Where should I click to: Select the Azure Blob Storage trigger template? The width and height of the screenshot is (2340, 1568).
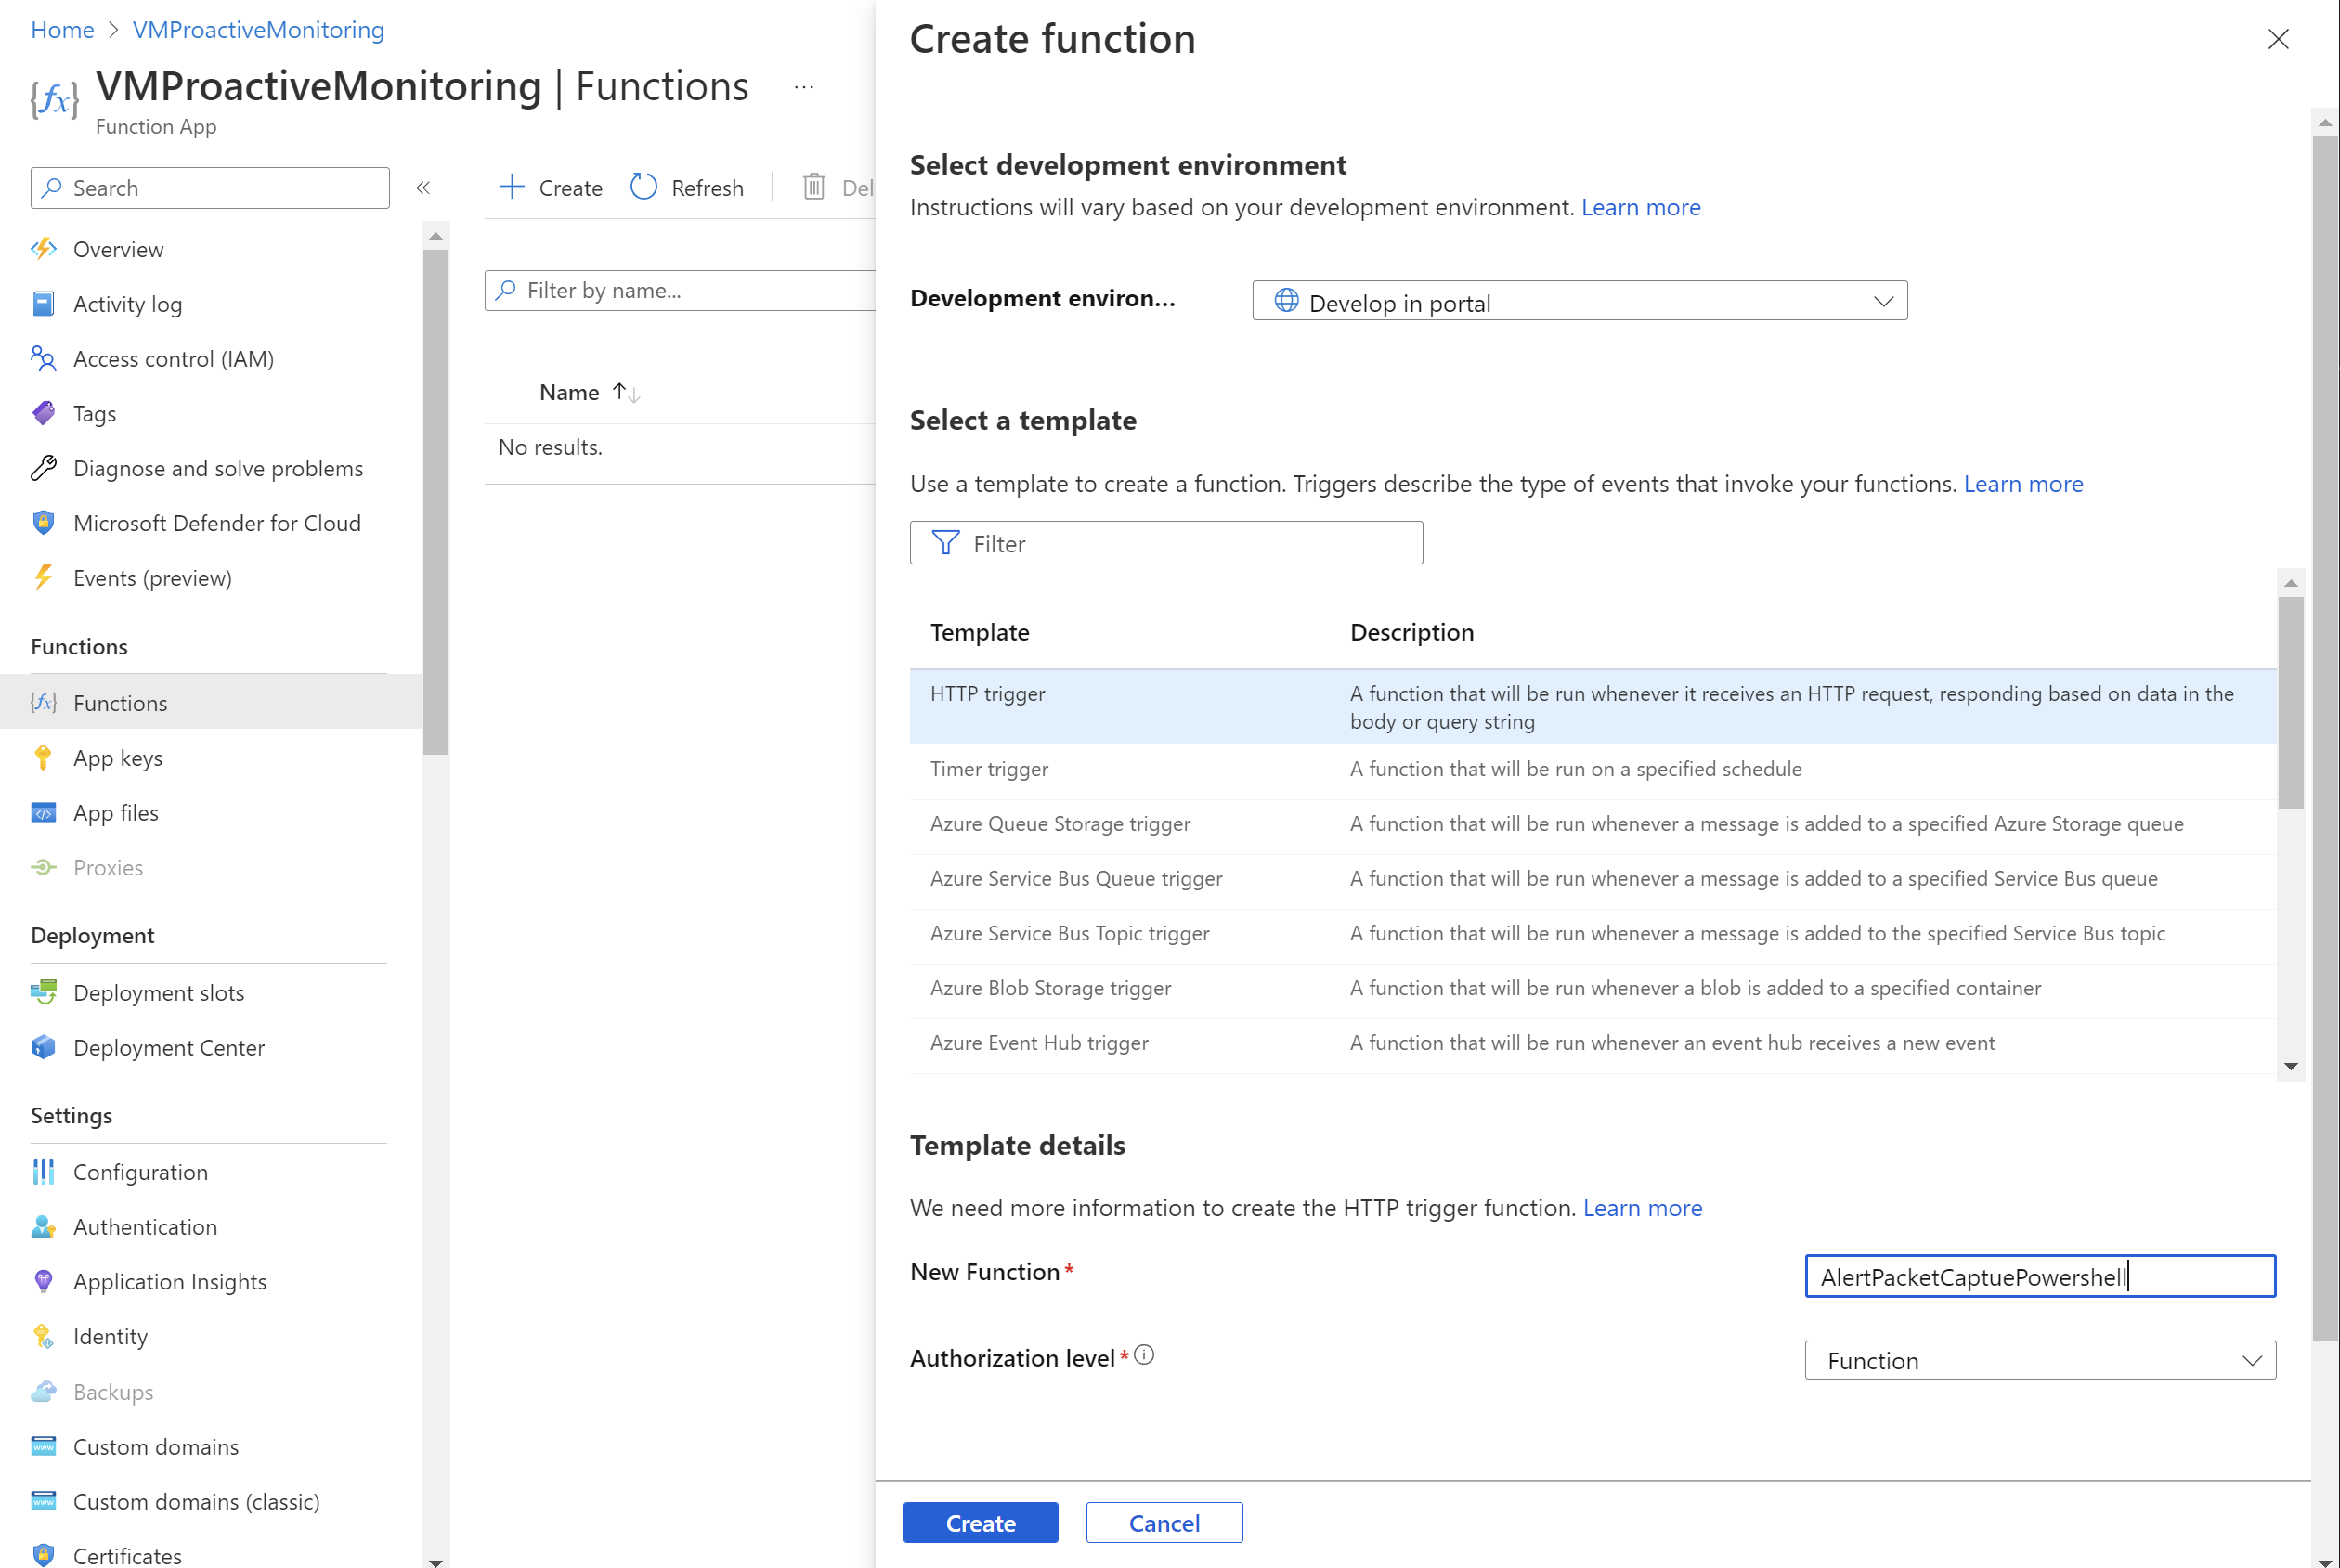click(1050, 987)
